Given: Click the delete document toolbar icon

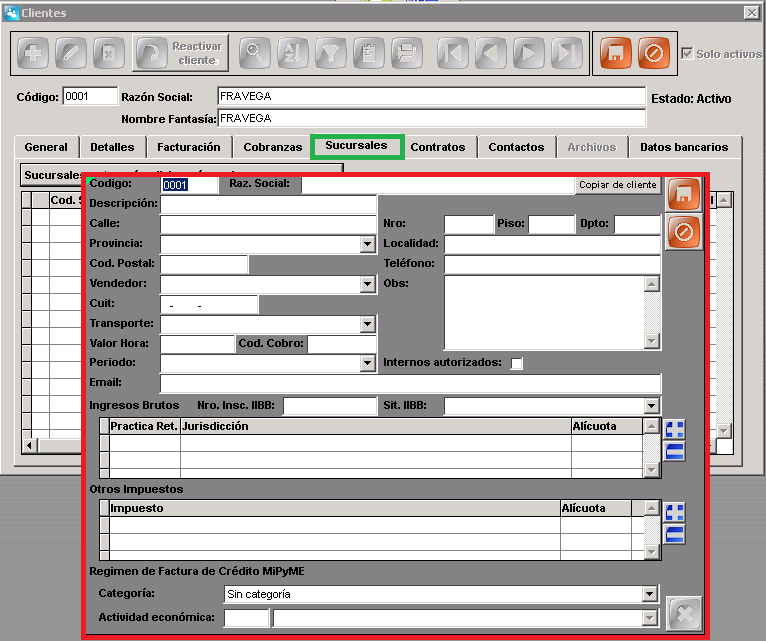Looking at the screenshot, I should (x=109, y=53).
